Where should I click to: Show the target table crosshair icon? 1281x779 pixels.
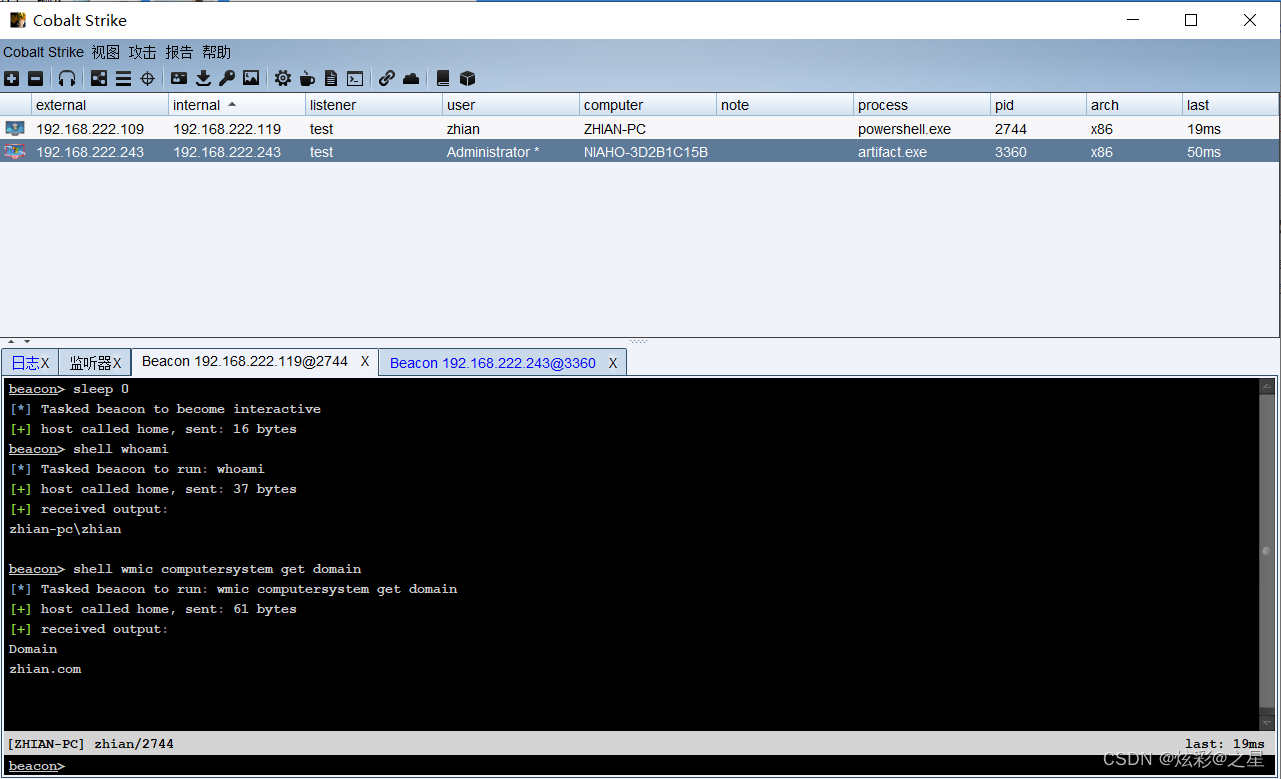(147, 78)
